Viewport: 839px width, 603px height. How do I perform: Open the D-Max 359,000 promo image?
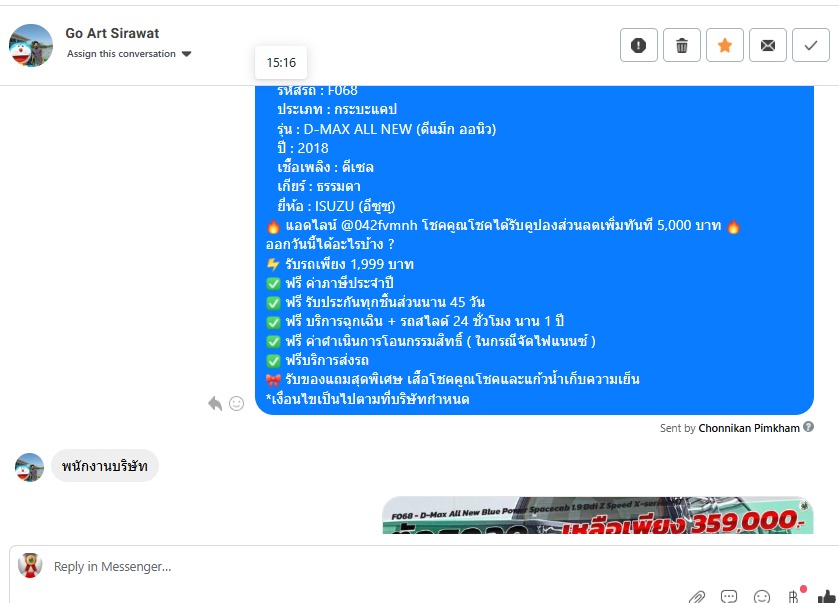click(x=598, y=515)
